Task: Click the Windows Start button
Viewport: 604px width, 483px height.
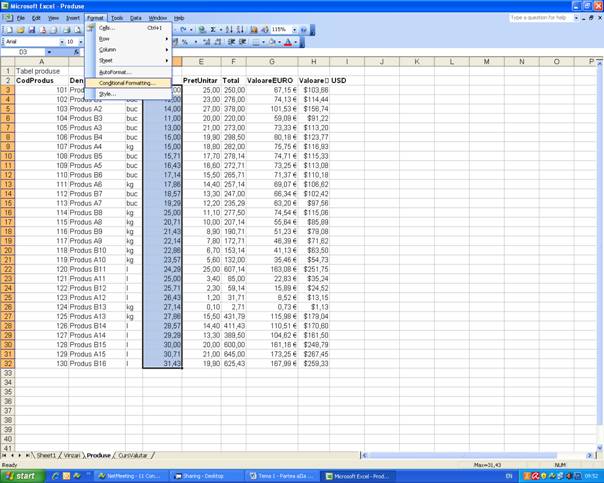Action: [x=20, y=476]
